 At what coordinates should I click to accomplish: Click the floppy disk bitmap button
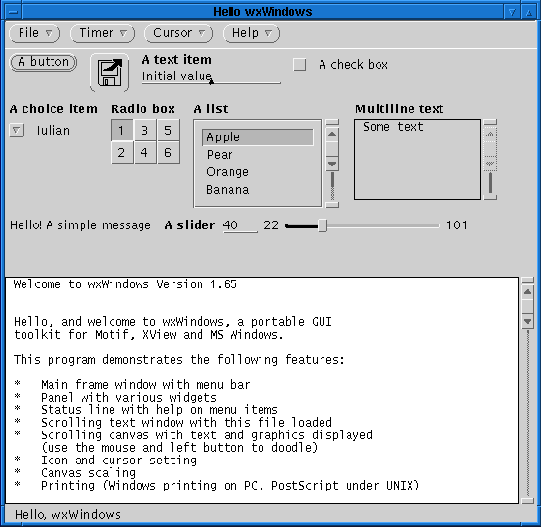click(x=110, y=72)
